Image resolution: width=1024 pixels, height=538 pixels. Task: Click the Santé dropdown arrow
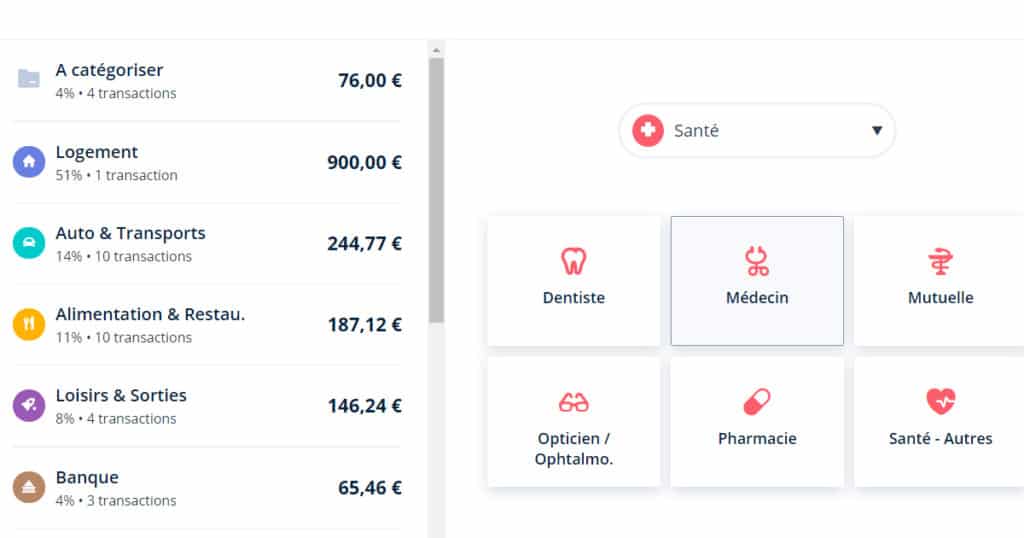(x=877, y=130)
